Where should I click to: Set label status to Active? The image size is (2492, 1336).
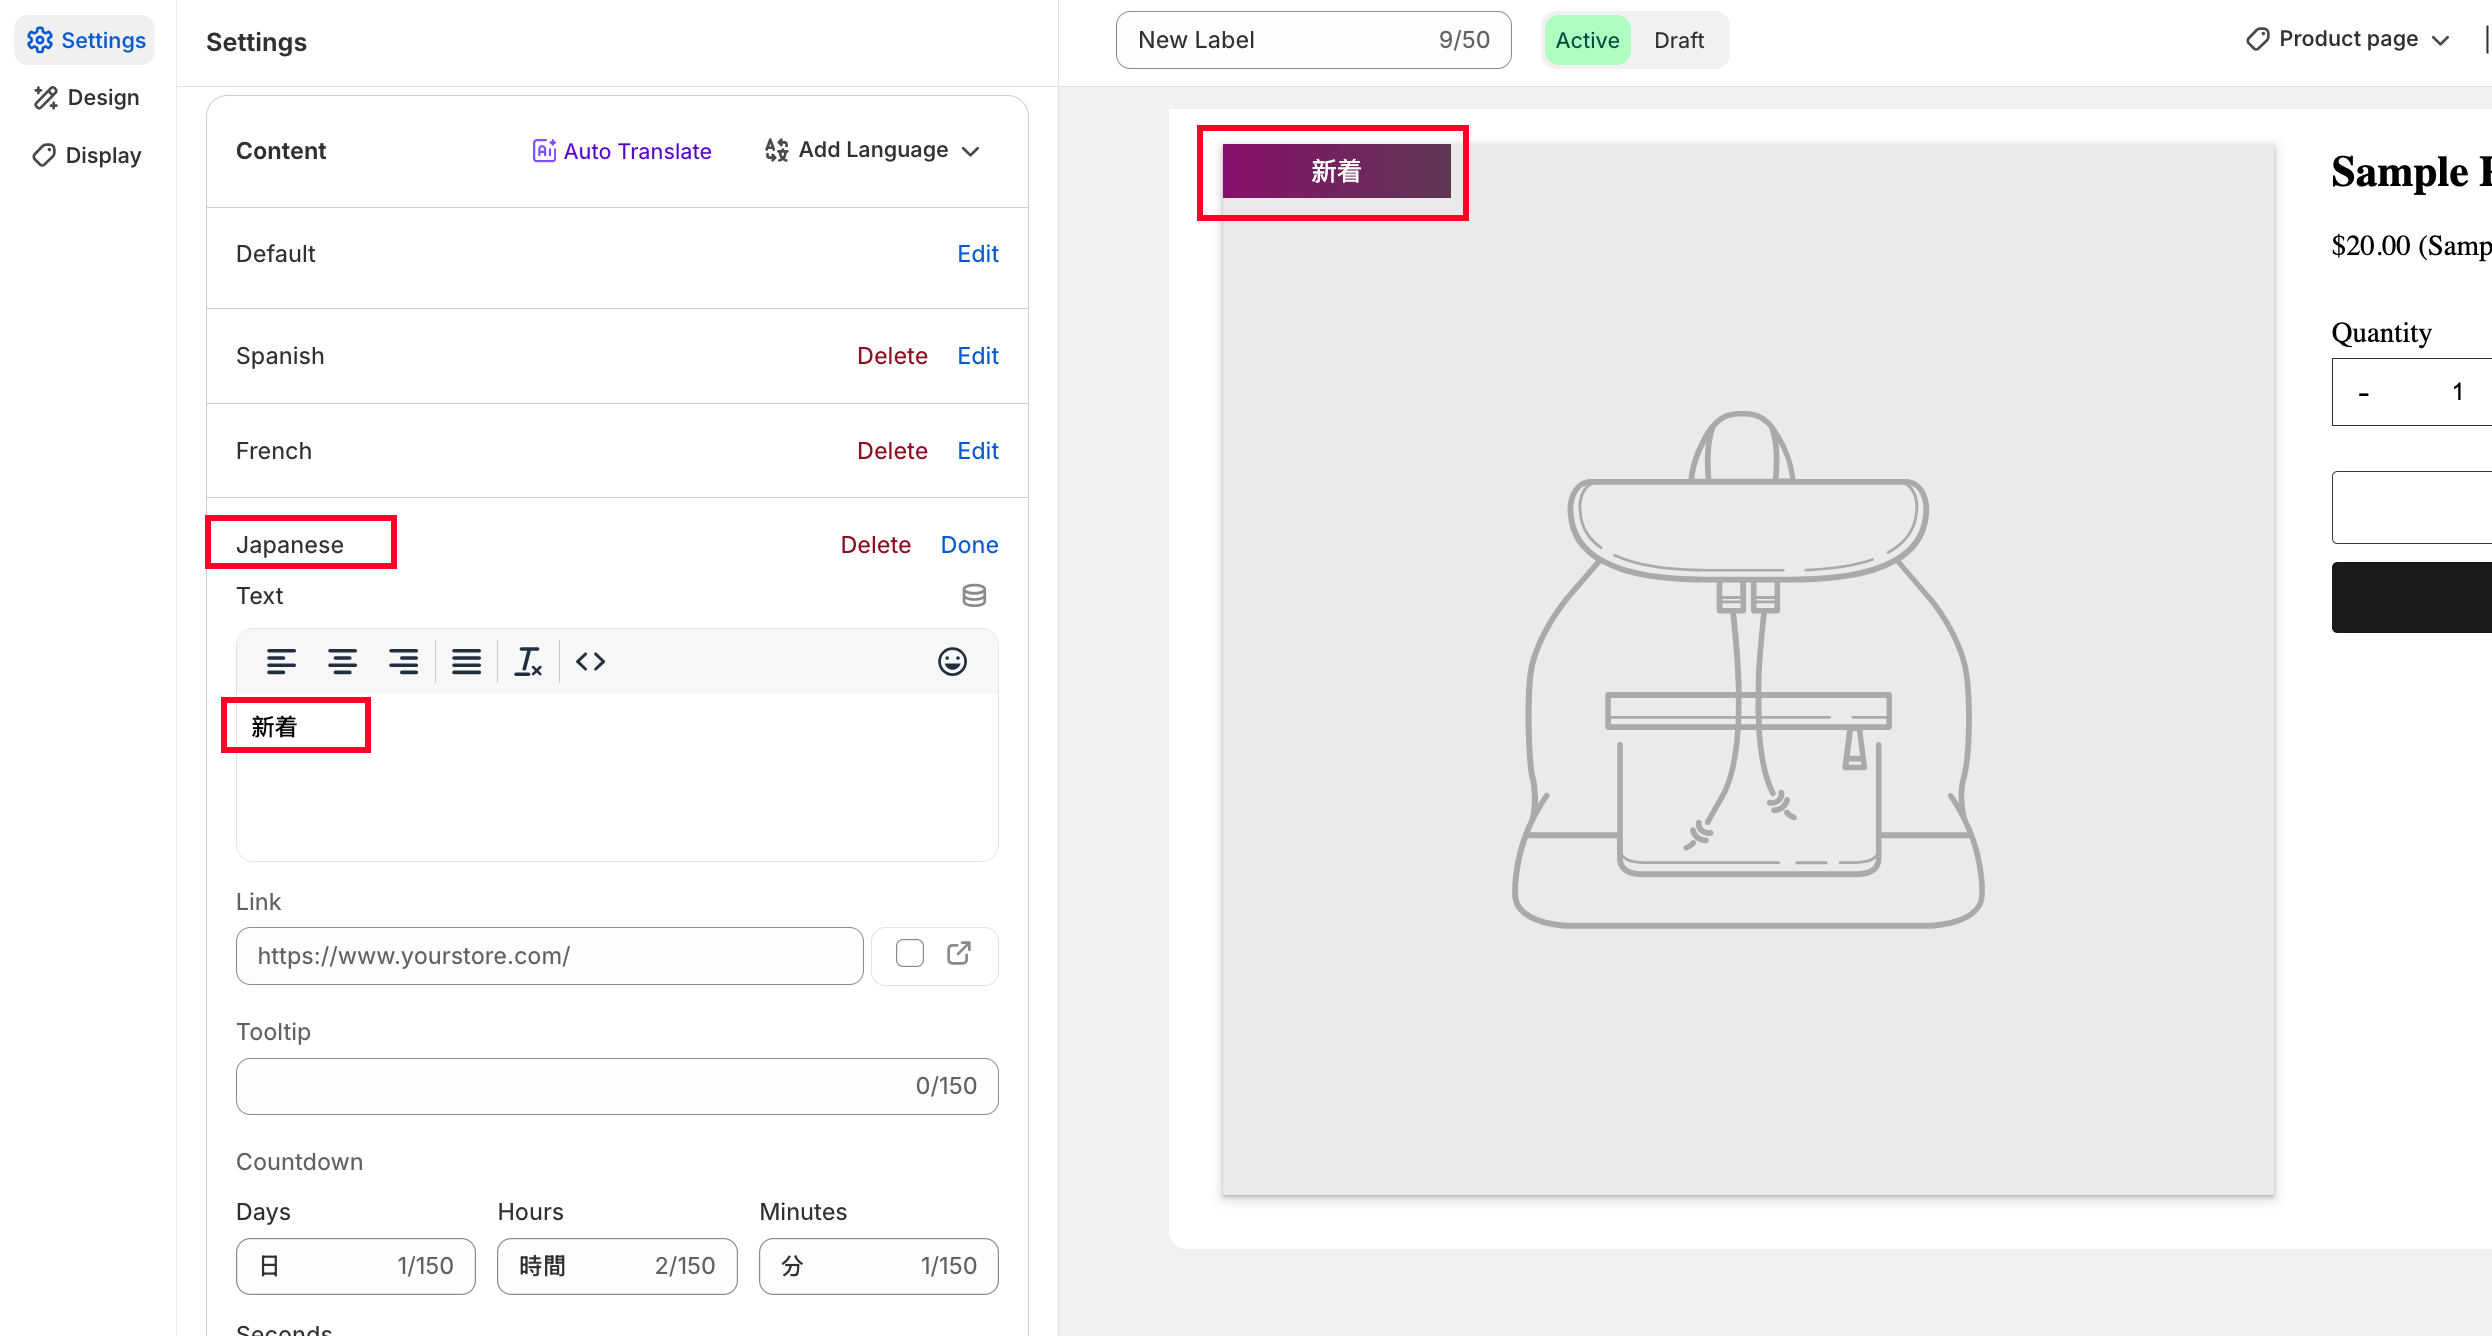1587,41
